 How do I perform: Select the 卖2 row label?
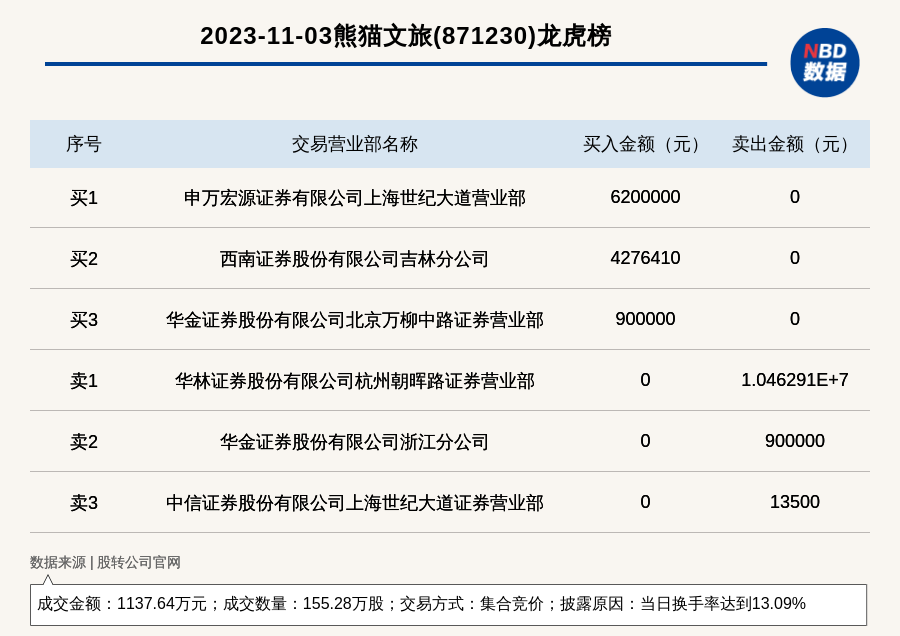(84, 442)
